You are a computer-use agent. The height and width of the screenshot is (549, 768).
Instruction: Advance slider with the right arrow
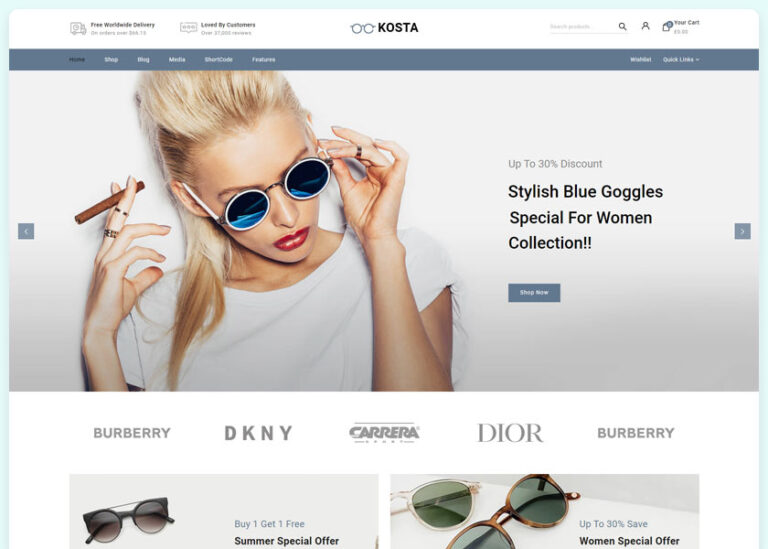[x=742, y=231]
